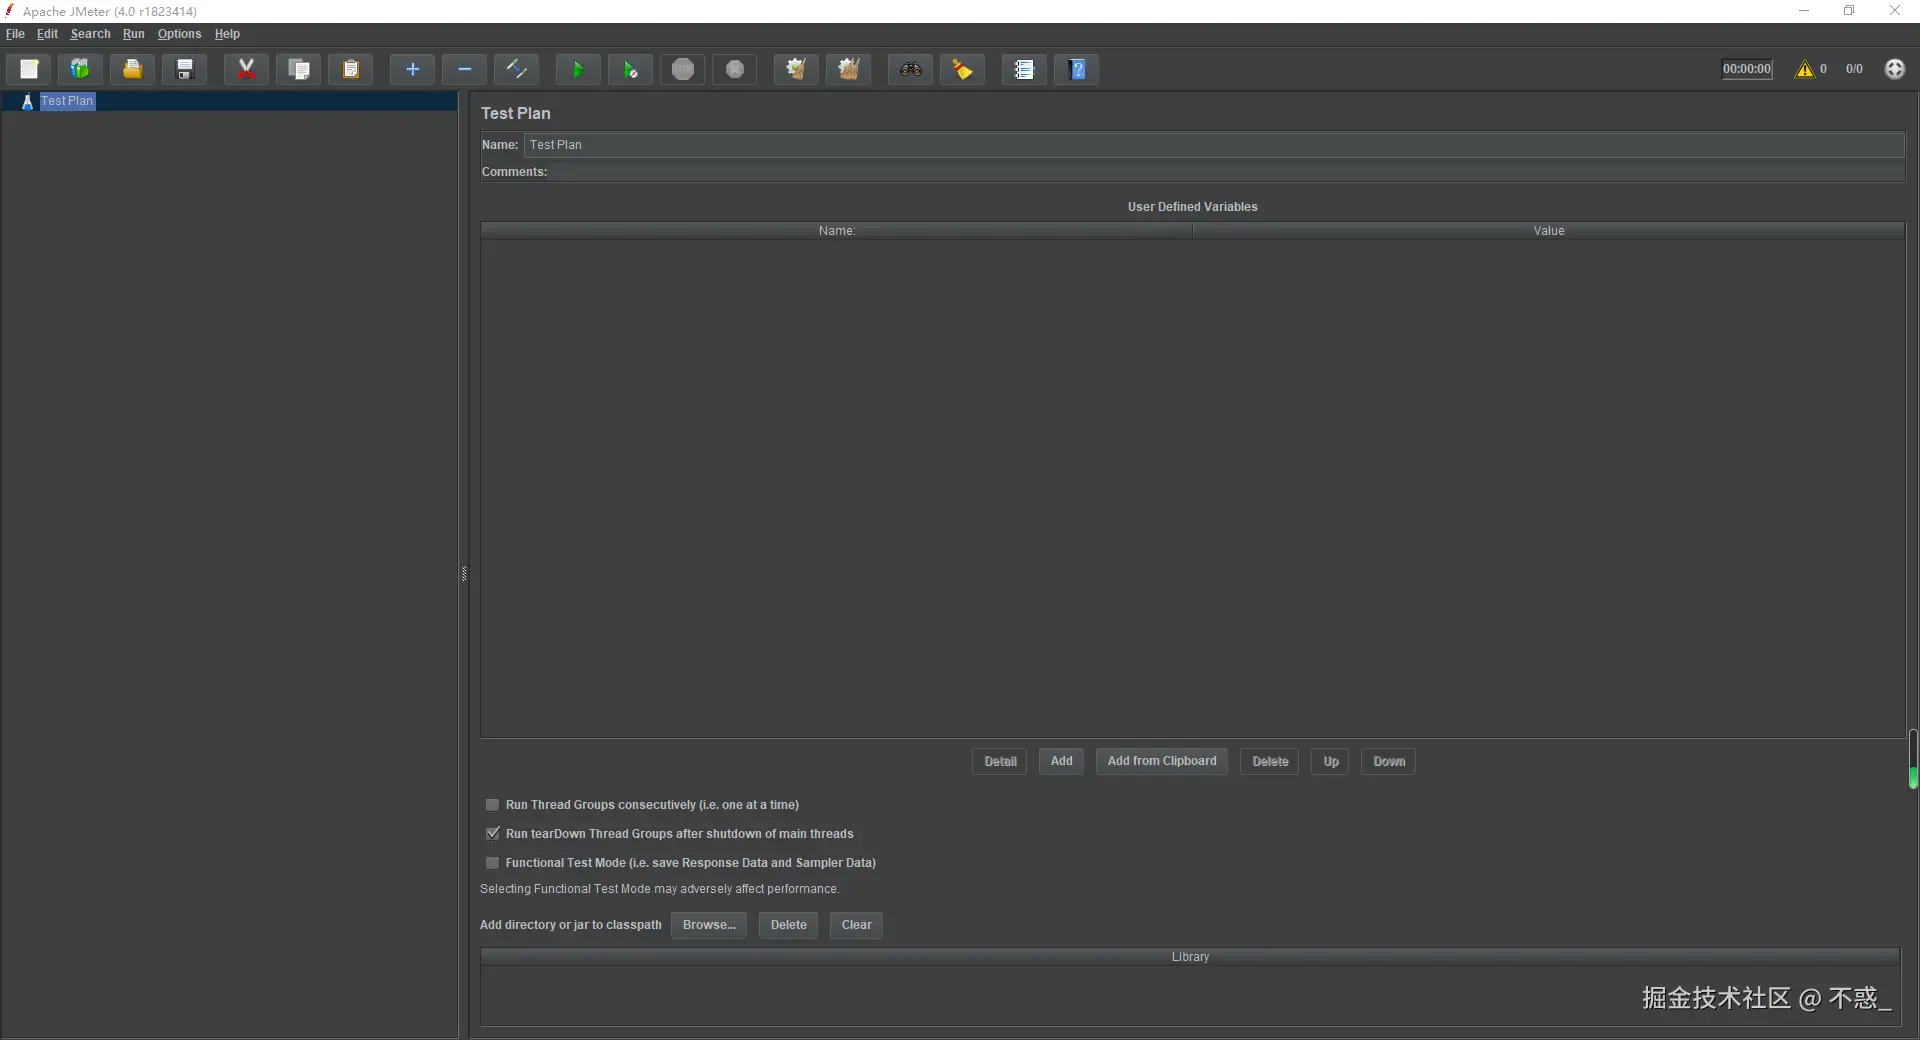The image size is (1920, 1040).
Task: Click the Down button
Action: click(x=1389, y=762)
